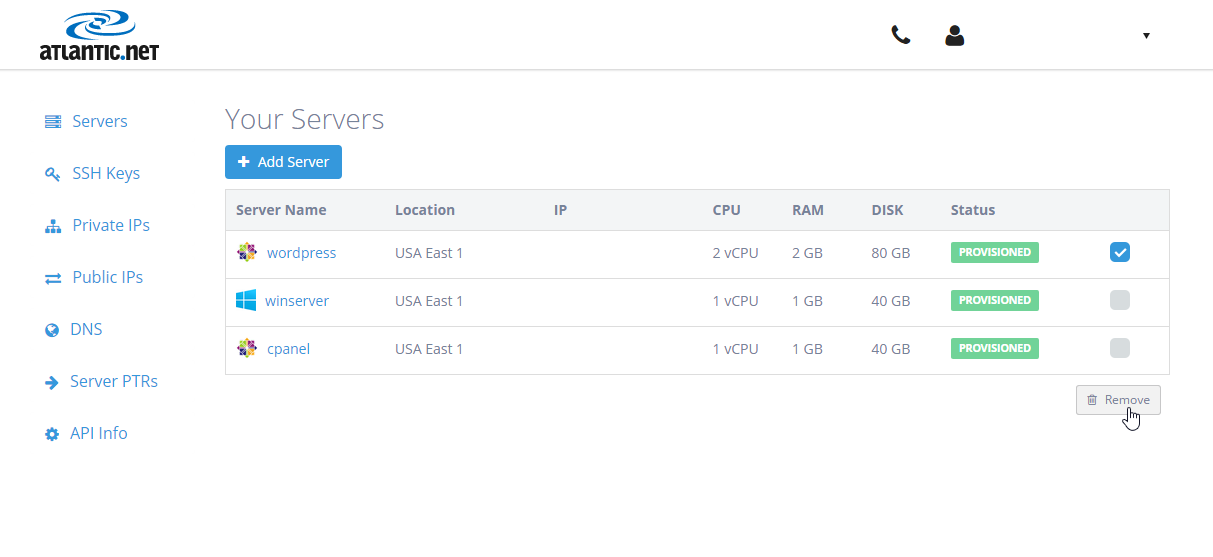Open Server PTRs page
The height and width of the screenshot is (557, 1213).
pos(114,381)
